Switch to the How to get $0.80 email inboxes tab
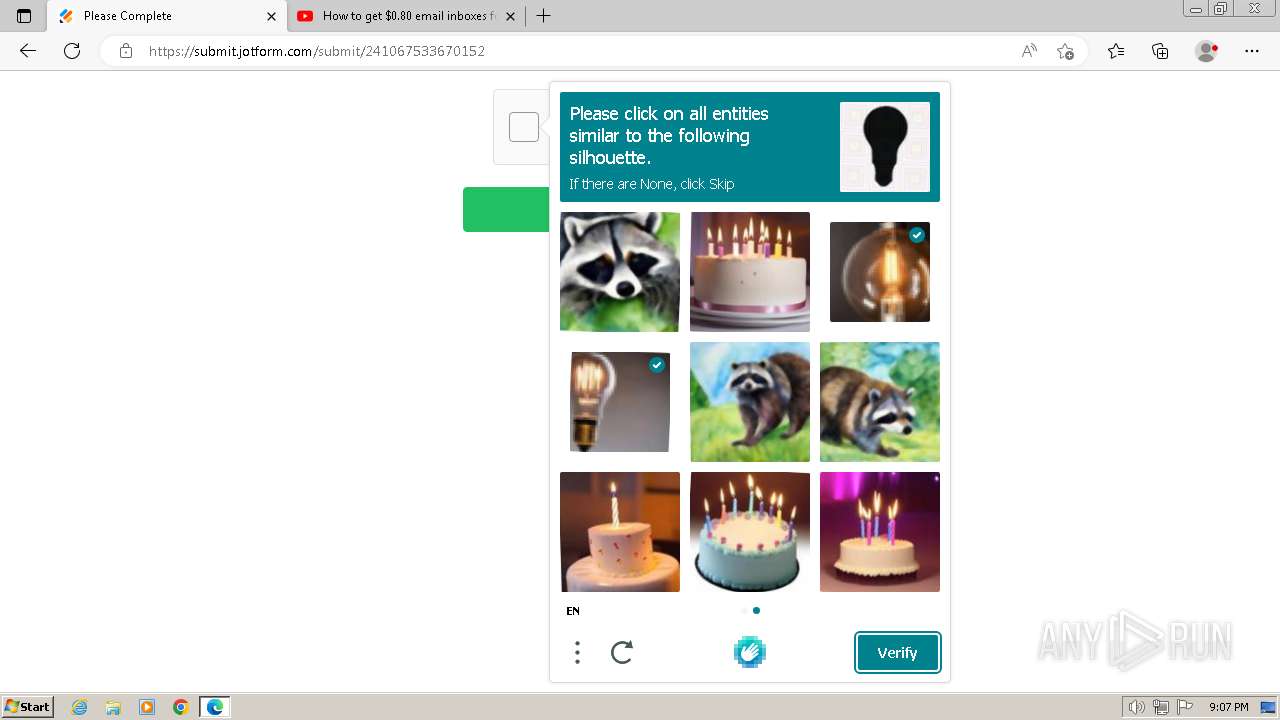This screenshot has height=720, width=1280. tap(405, 16)
